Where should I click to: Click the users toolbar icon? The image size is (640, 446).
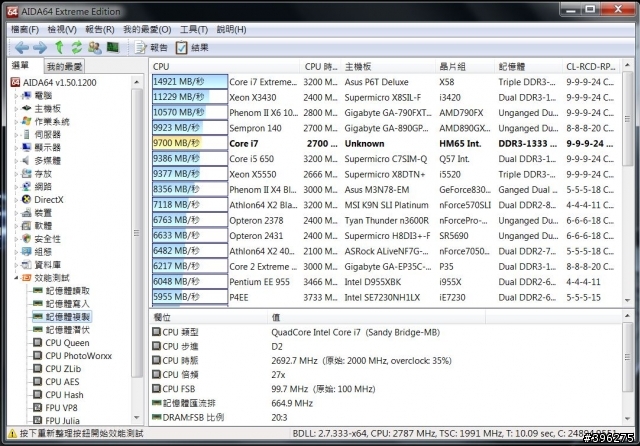click(x=95, y=48)
